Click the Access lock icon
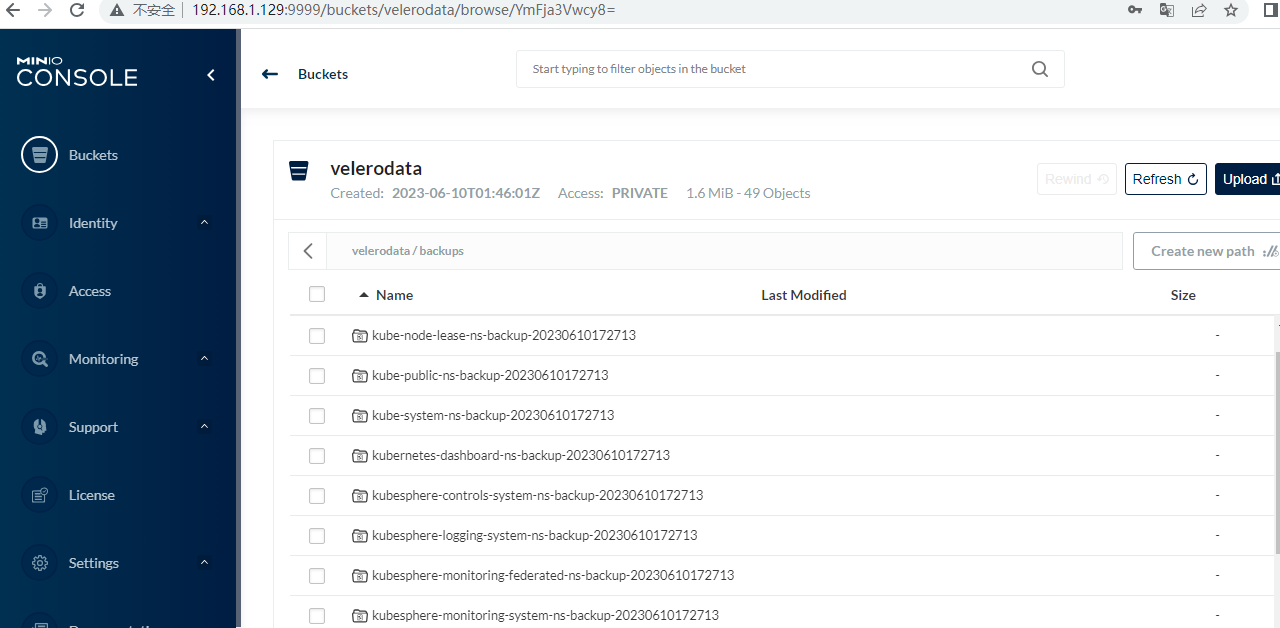This screenshot has height=628, width=1280. pos(40,291)
